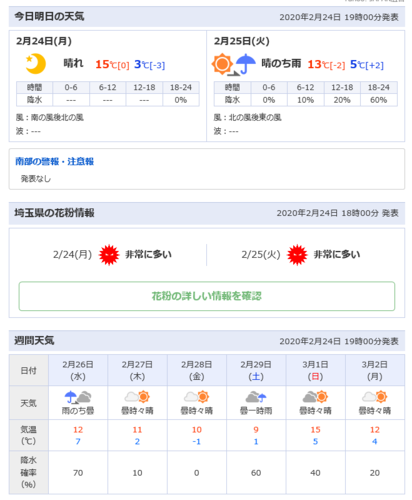Select the 2月28日(金) column header
This screenshot has height=500, width=412.
pyautogui.click(x=197, y=370)
